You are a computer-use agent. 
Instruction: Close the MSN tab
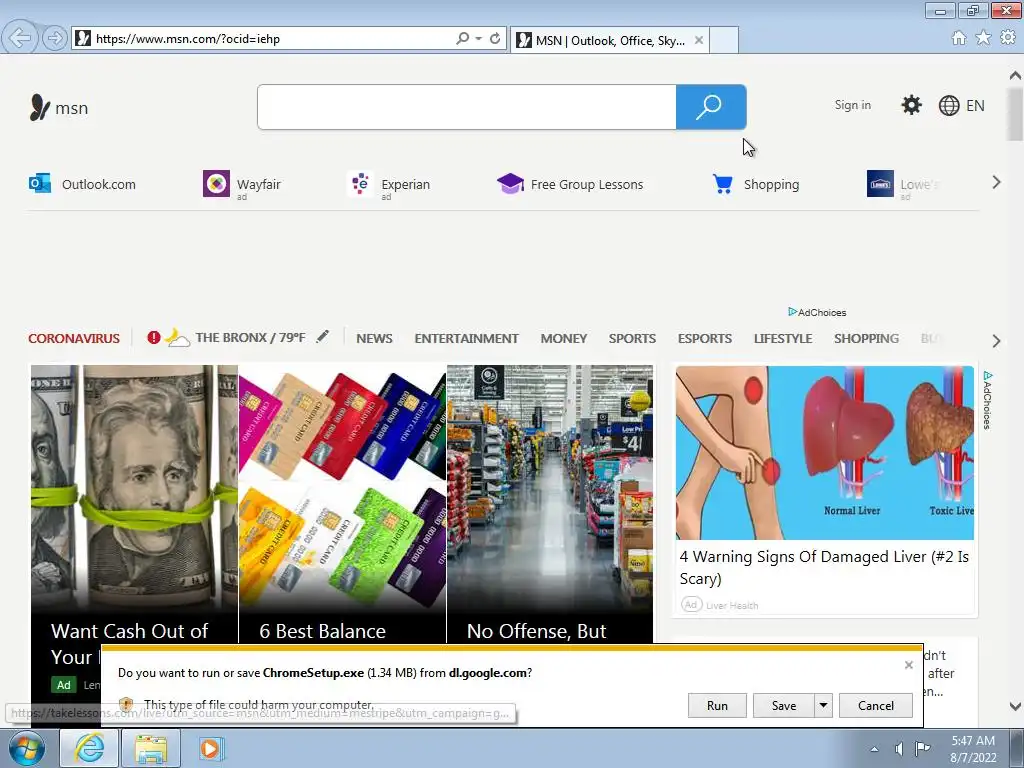(698, 40)
